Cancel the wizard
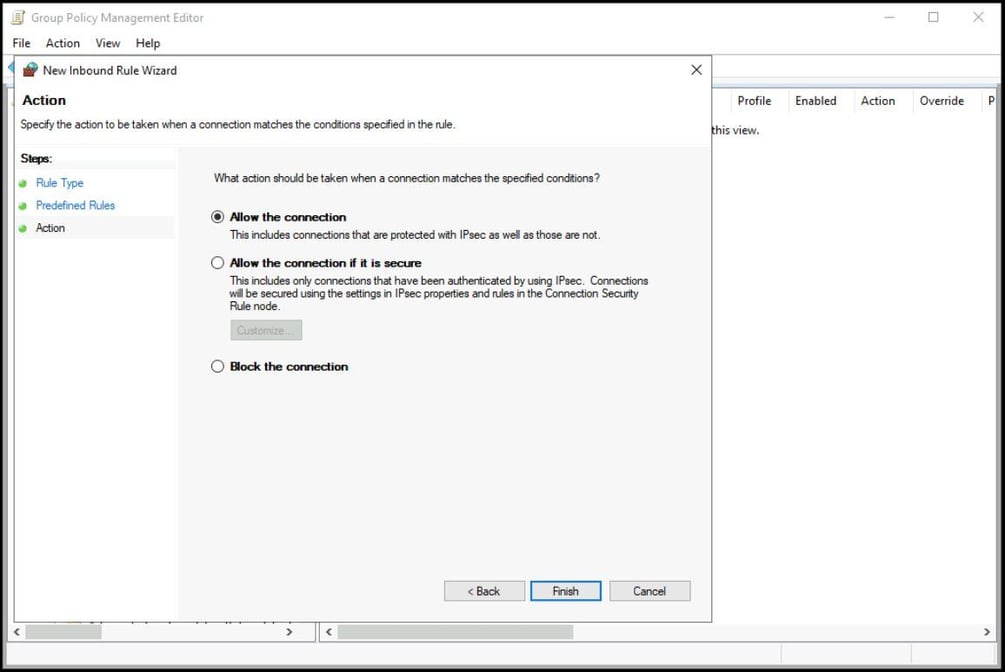 [x=649, y=591]
